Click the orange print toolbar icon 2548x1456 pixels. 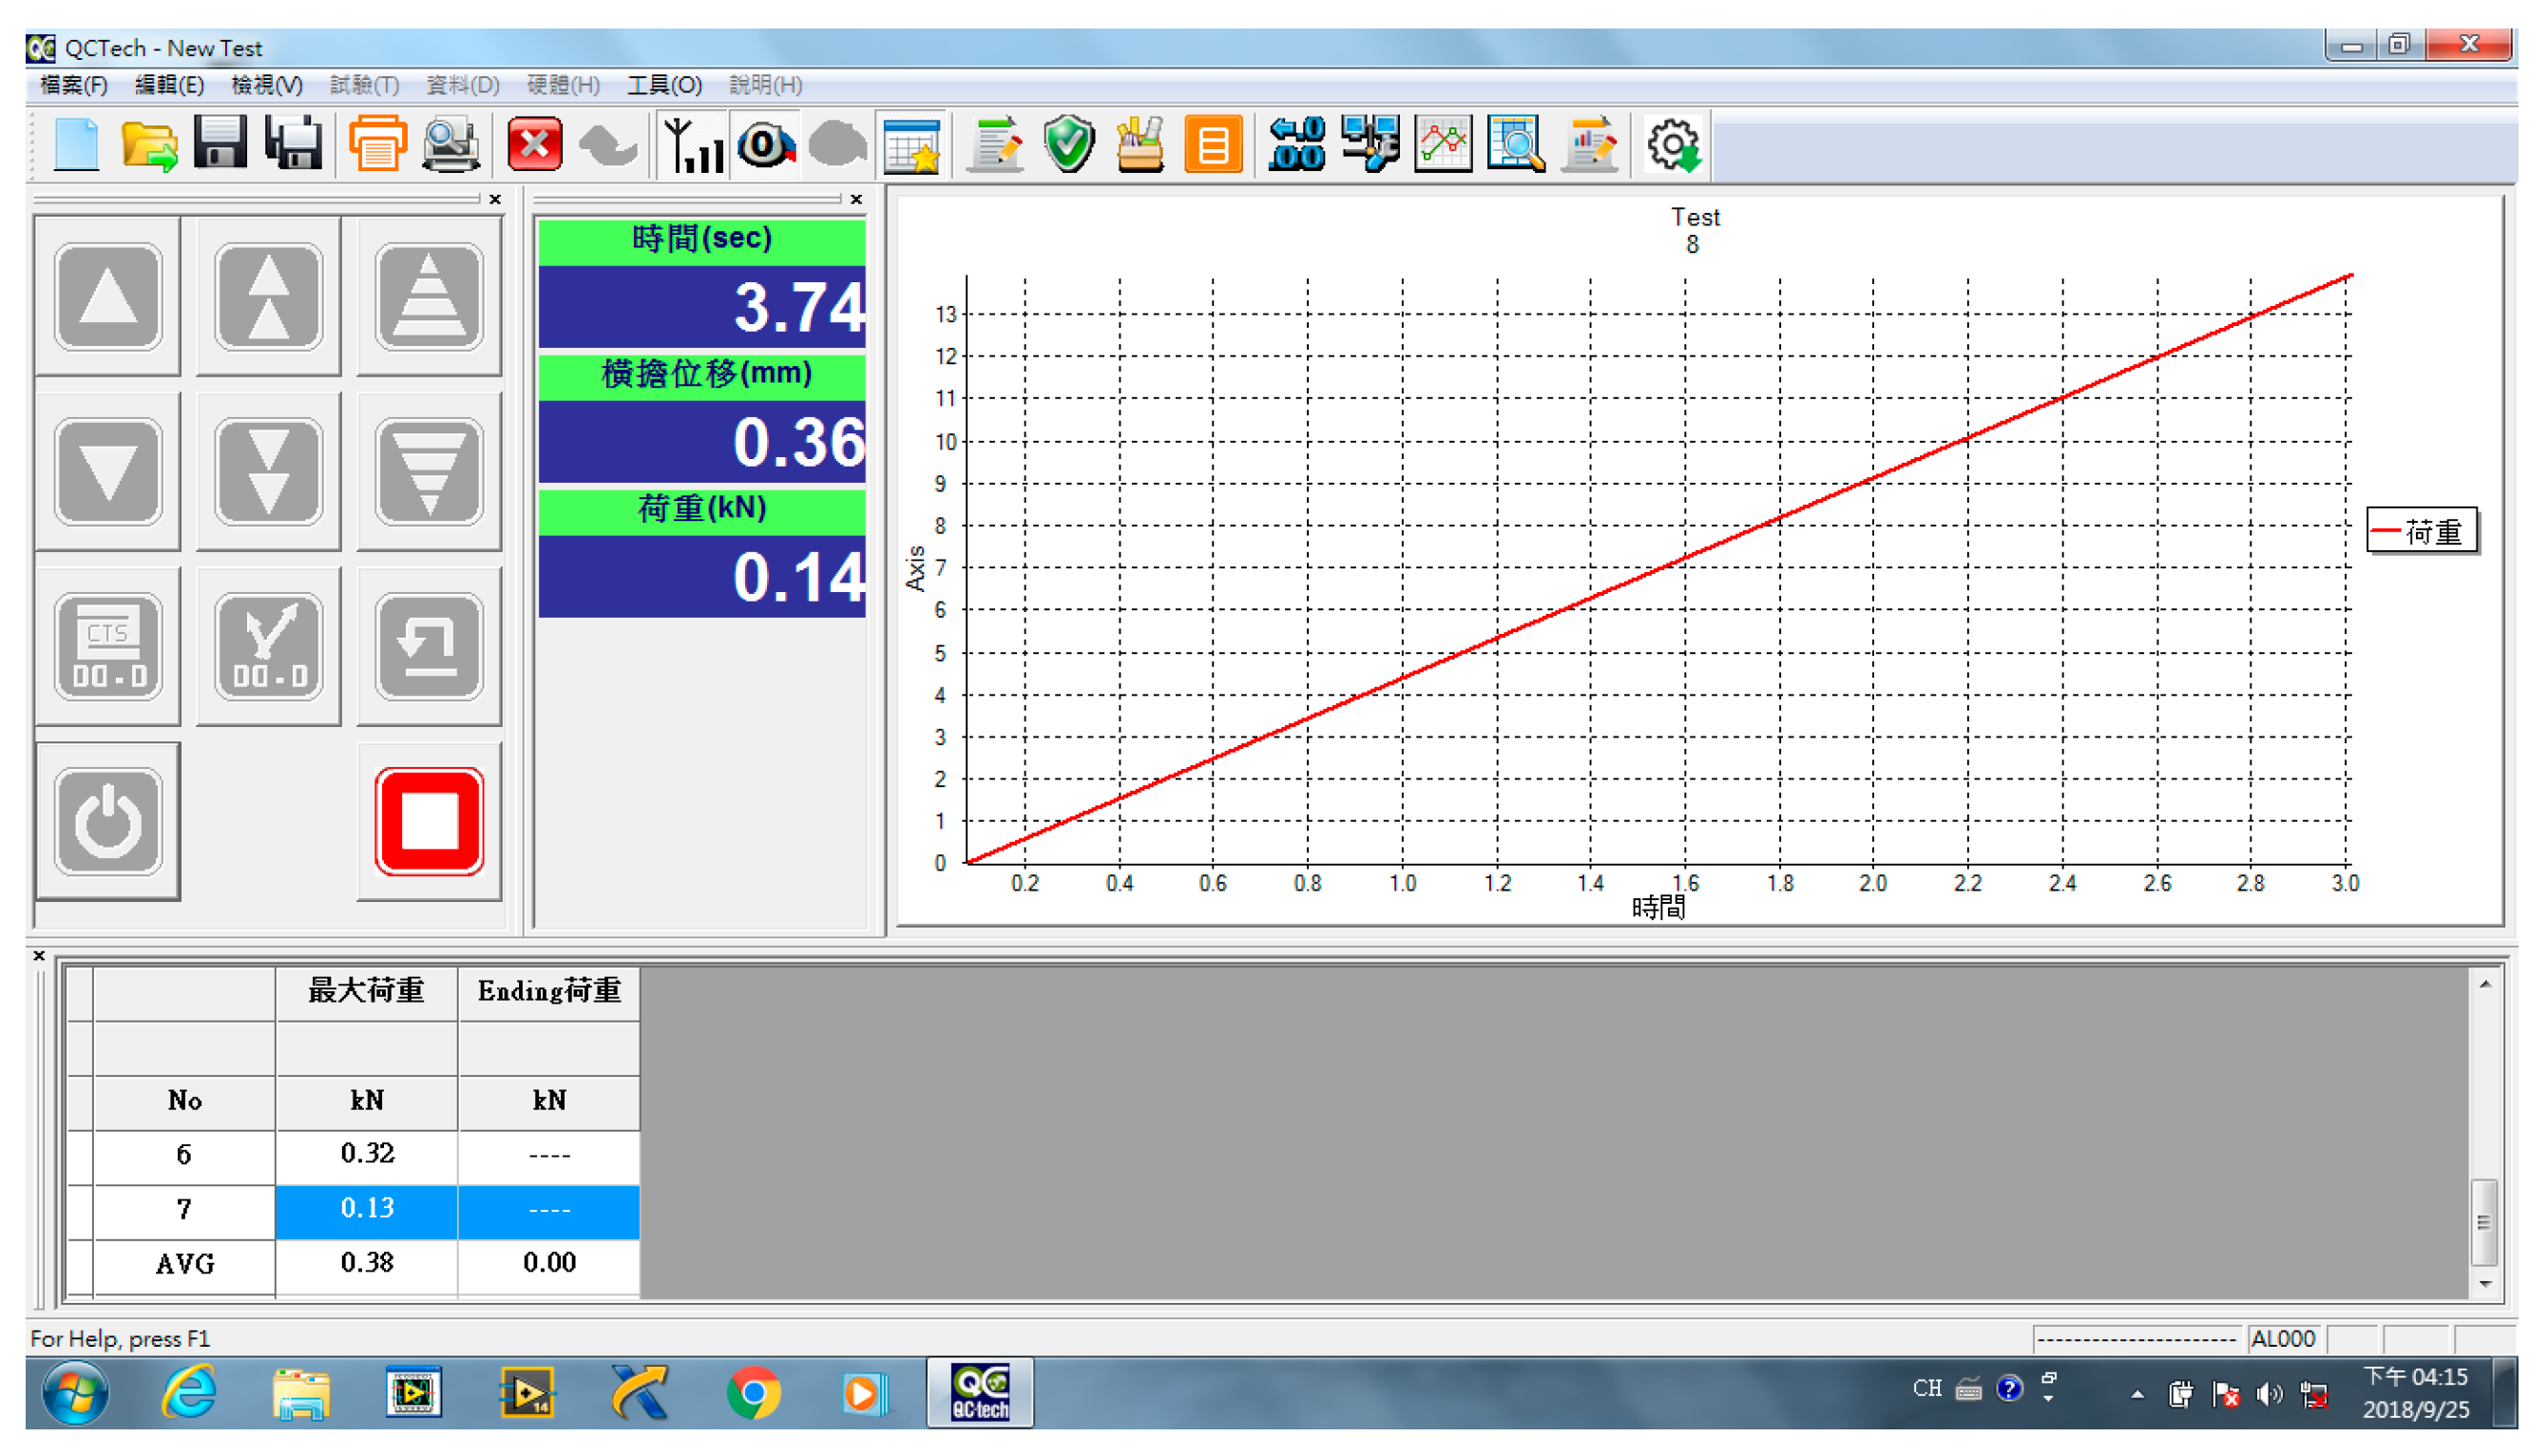point(377,146)
